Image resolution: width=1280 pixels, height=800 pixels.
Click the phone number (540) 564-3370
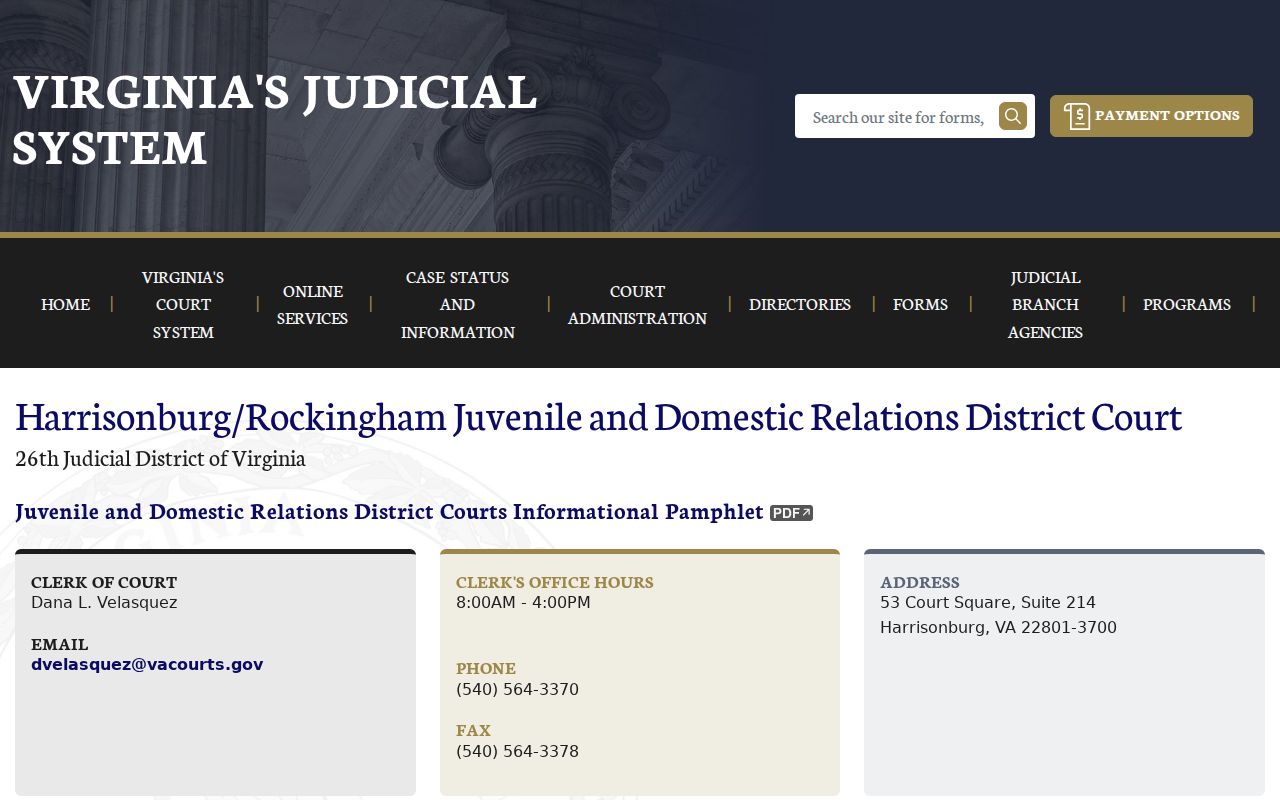coord(517,689)
